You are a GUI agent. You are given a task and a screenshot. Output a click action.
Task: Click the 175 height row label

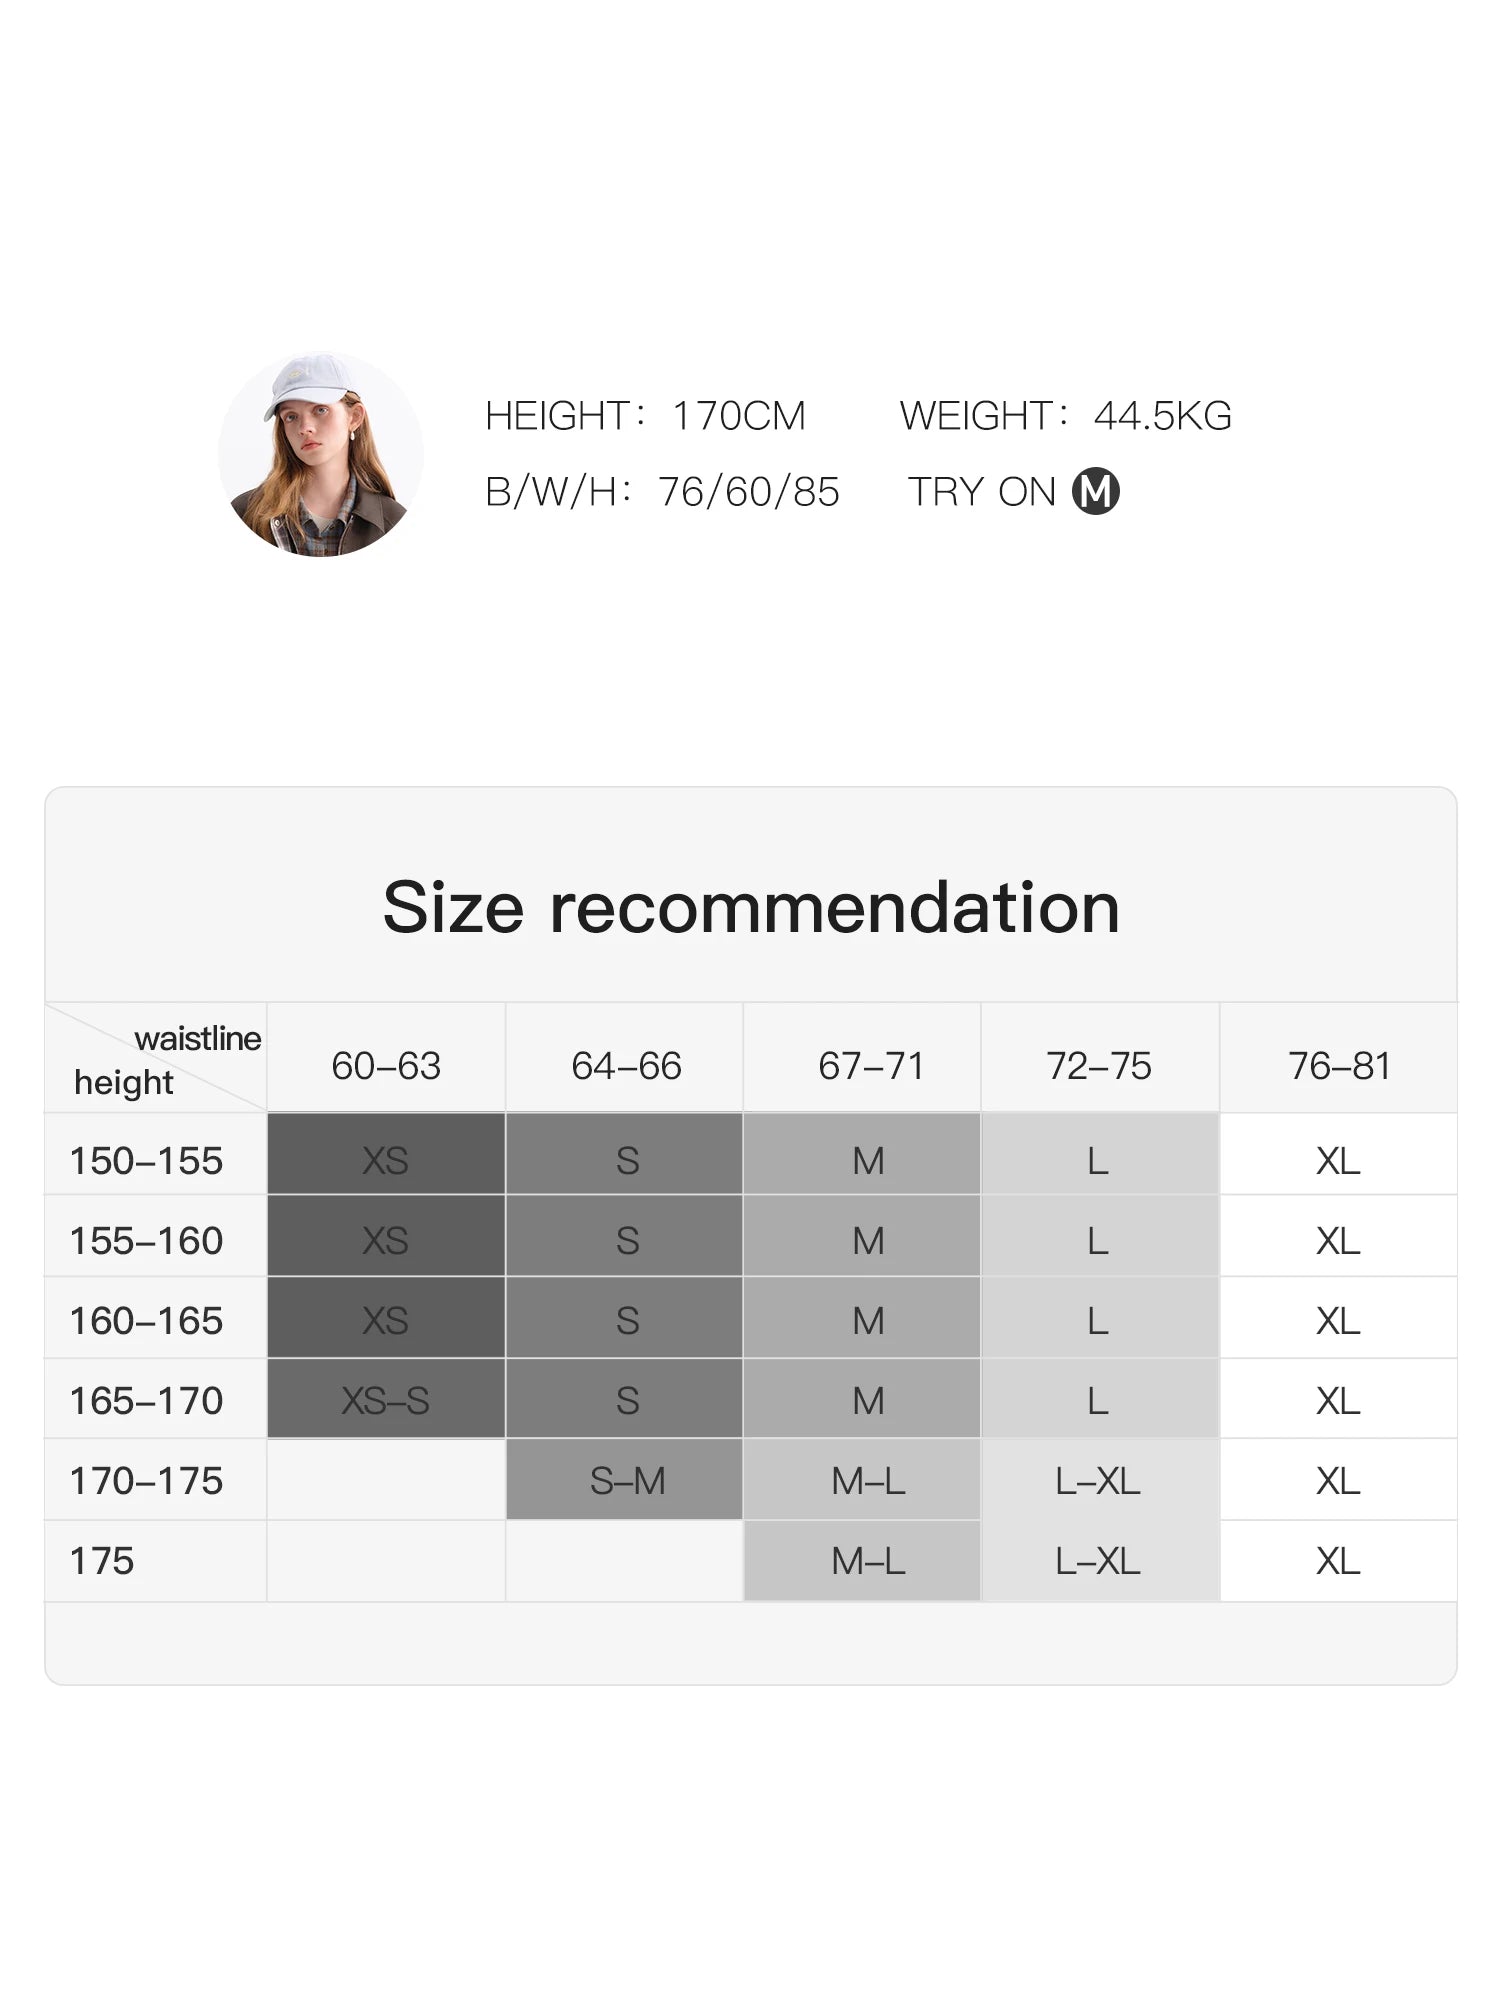point(102,1561)
